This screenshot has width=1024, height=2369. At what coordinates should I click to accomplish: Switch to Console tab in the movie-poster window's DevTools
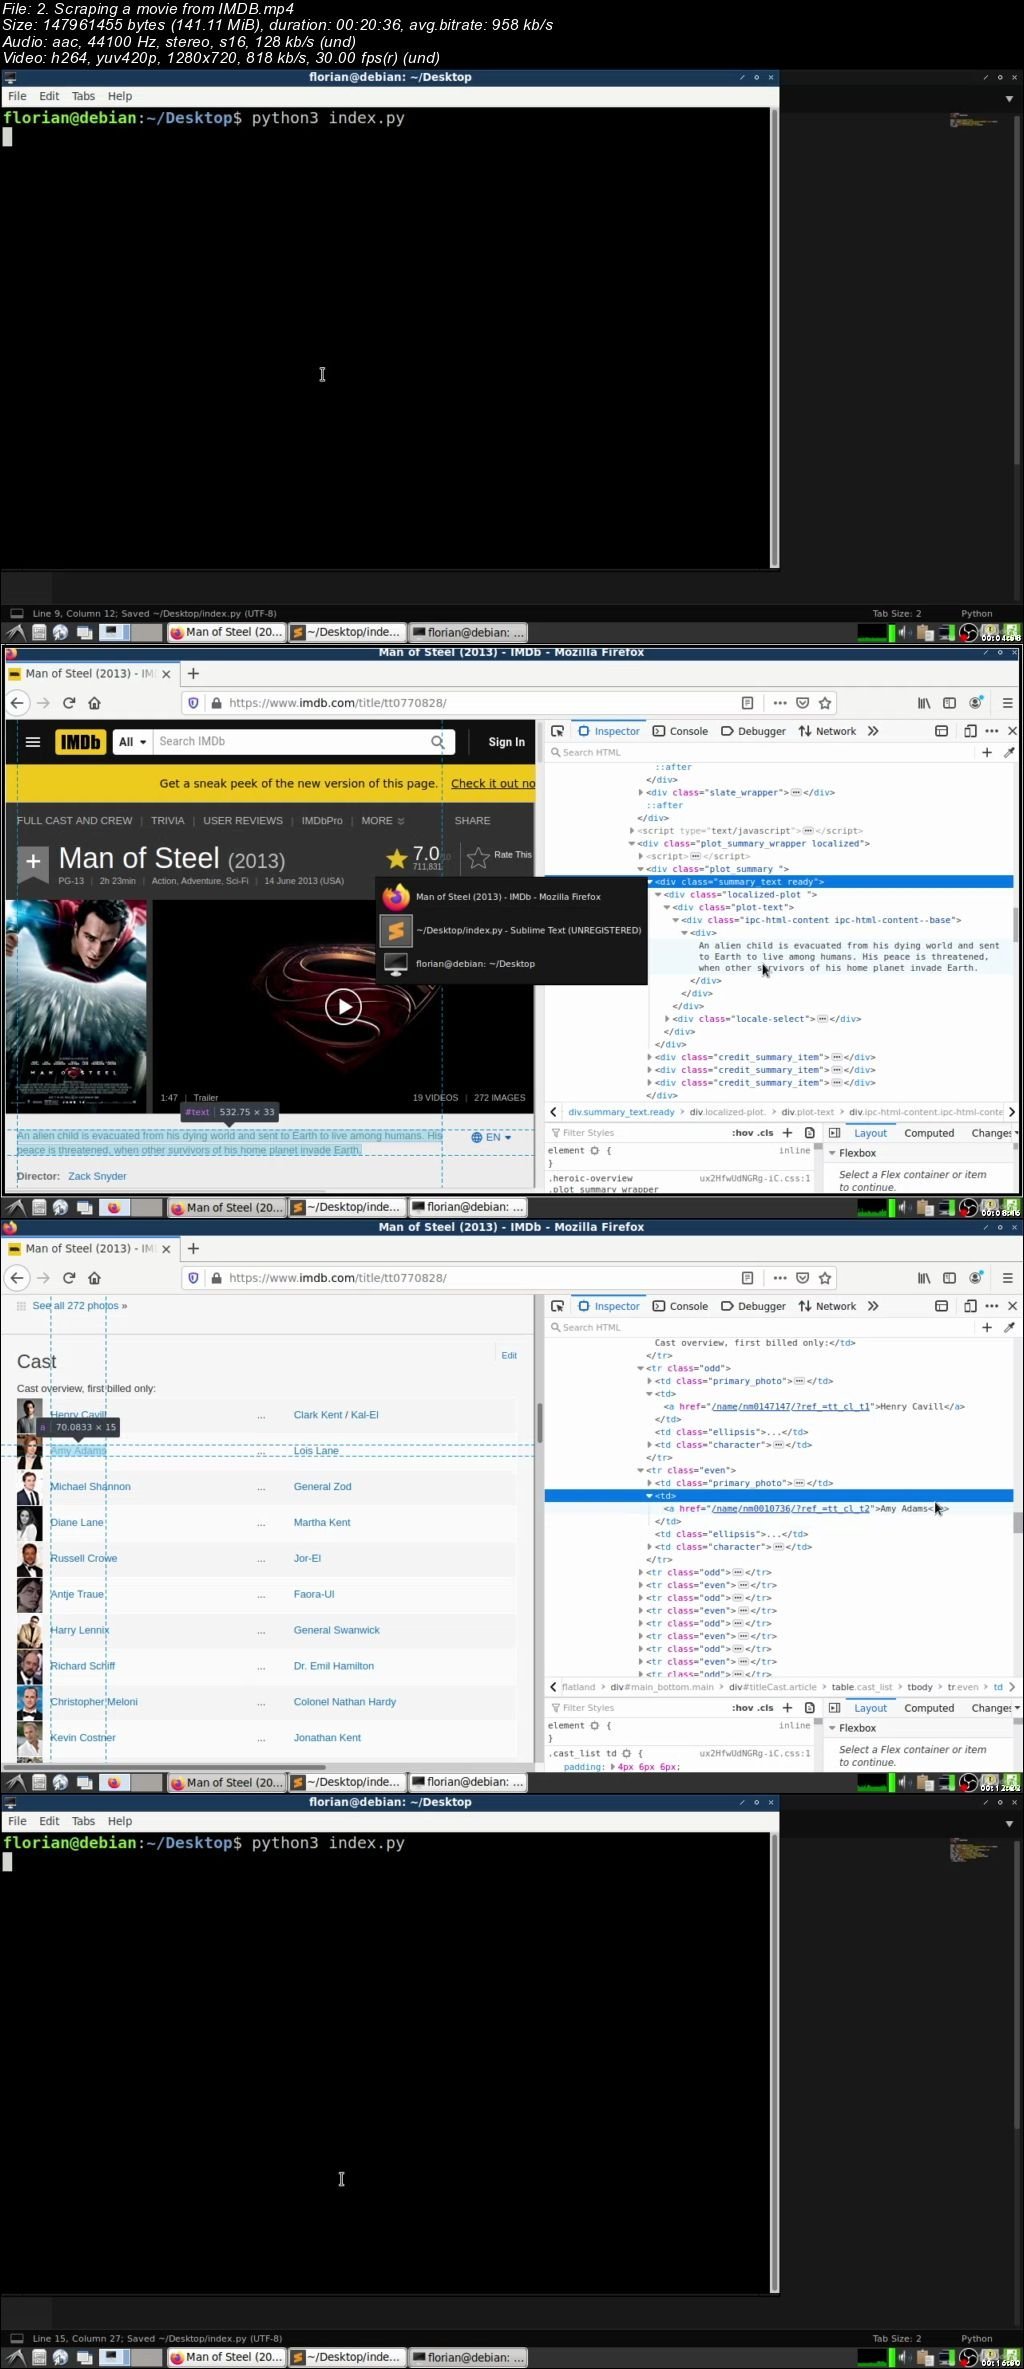pyautogui.click(x=680, y=731)
